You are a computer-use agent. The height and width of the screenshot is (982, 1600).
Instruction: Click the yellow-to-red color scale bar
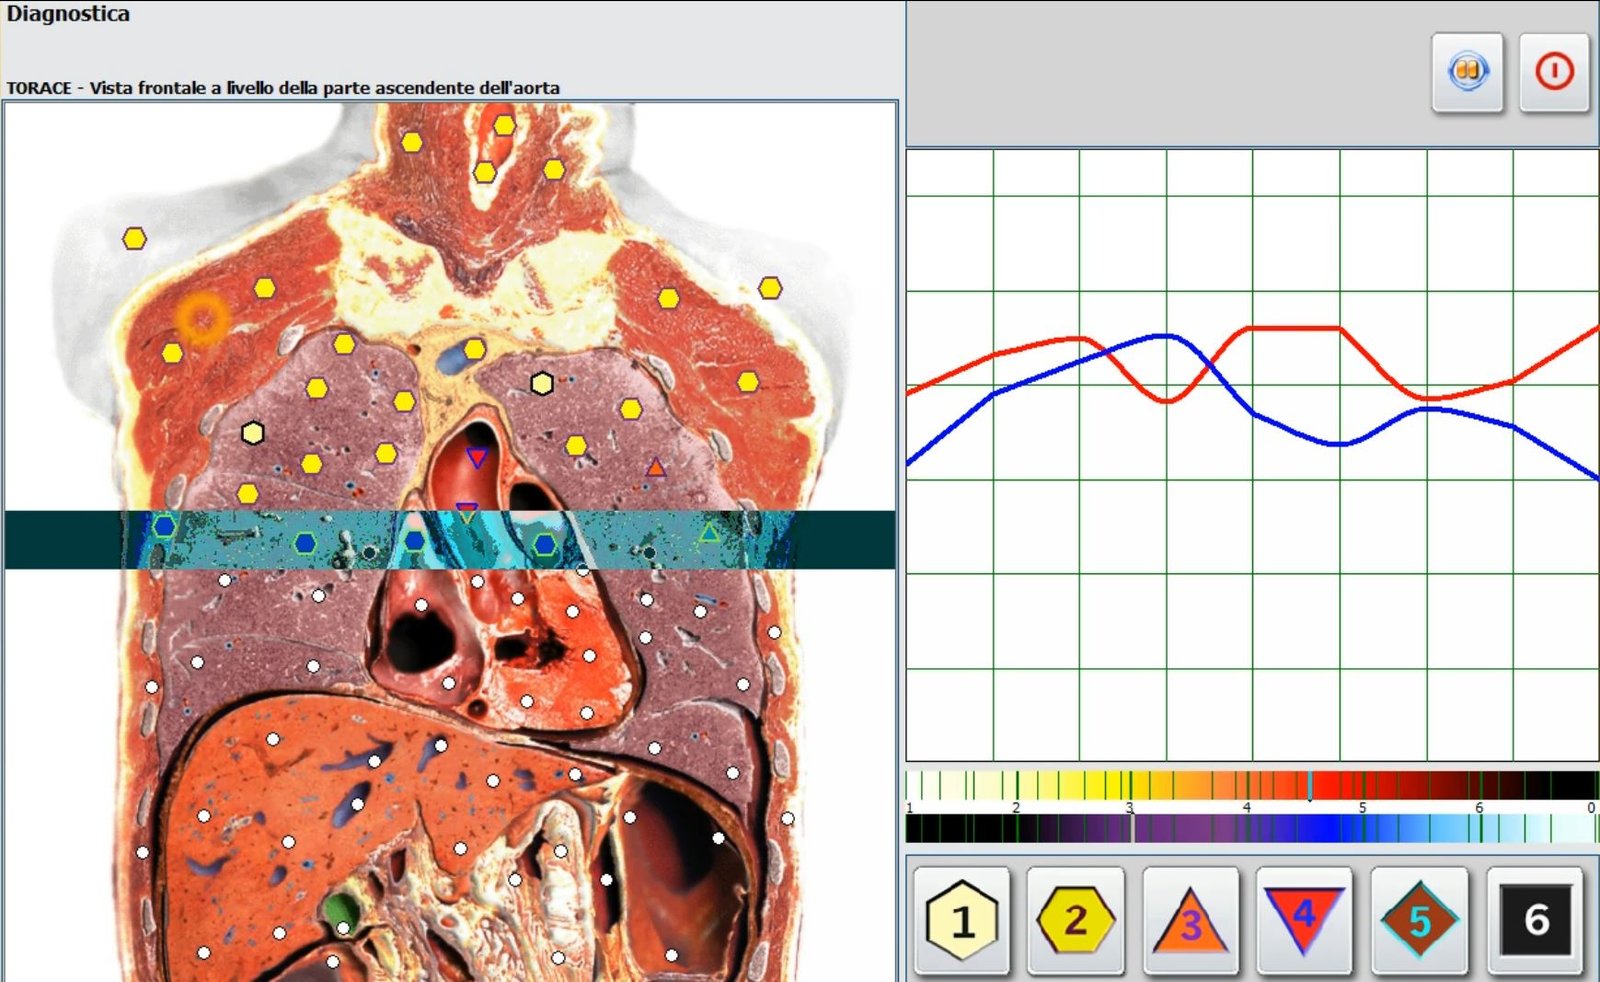tap(1252, 785)
